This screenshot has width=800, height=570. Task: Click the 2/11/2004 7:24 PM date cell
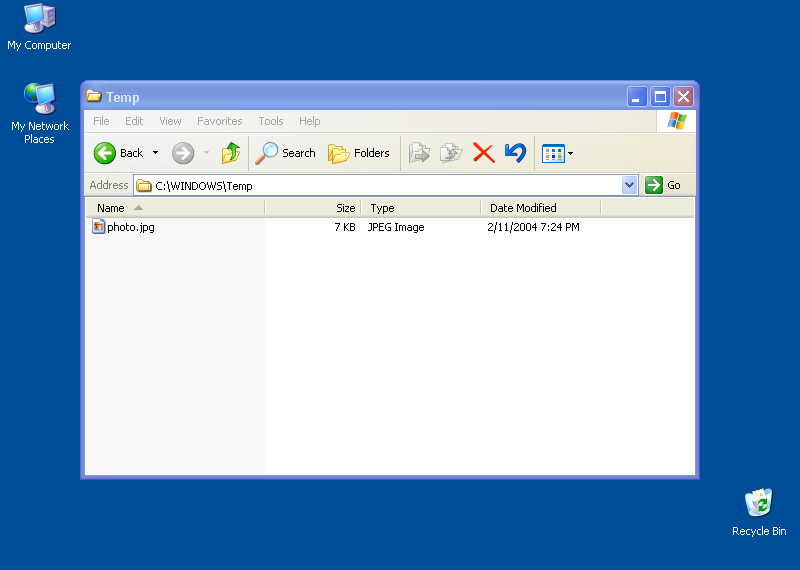[533, 227]
